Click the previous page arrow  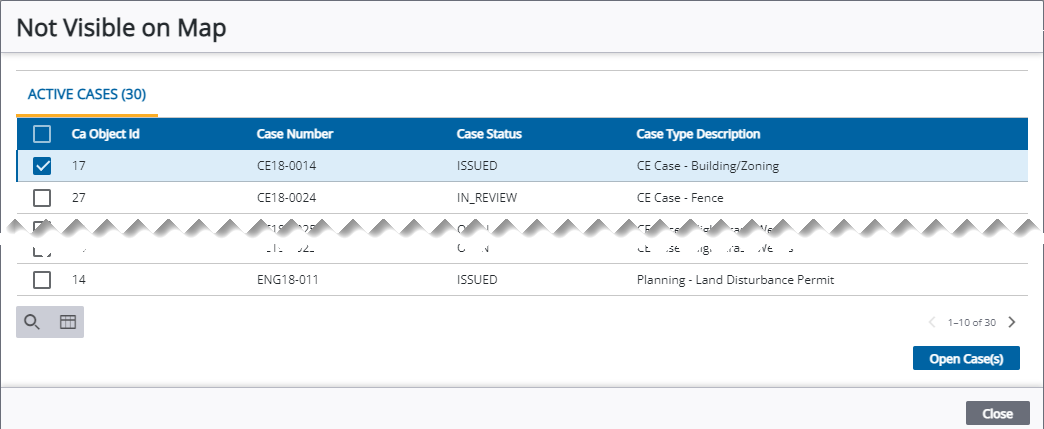click(x=932, y=322)
